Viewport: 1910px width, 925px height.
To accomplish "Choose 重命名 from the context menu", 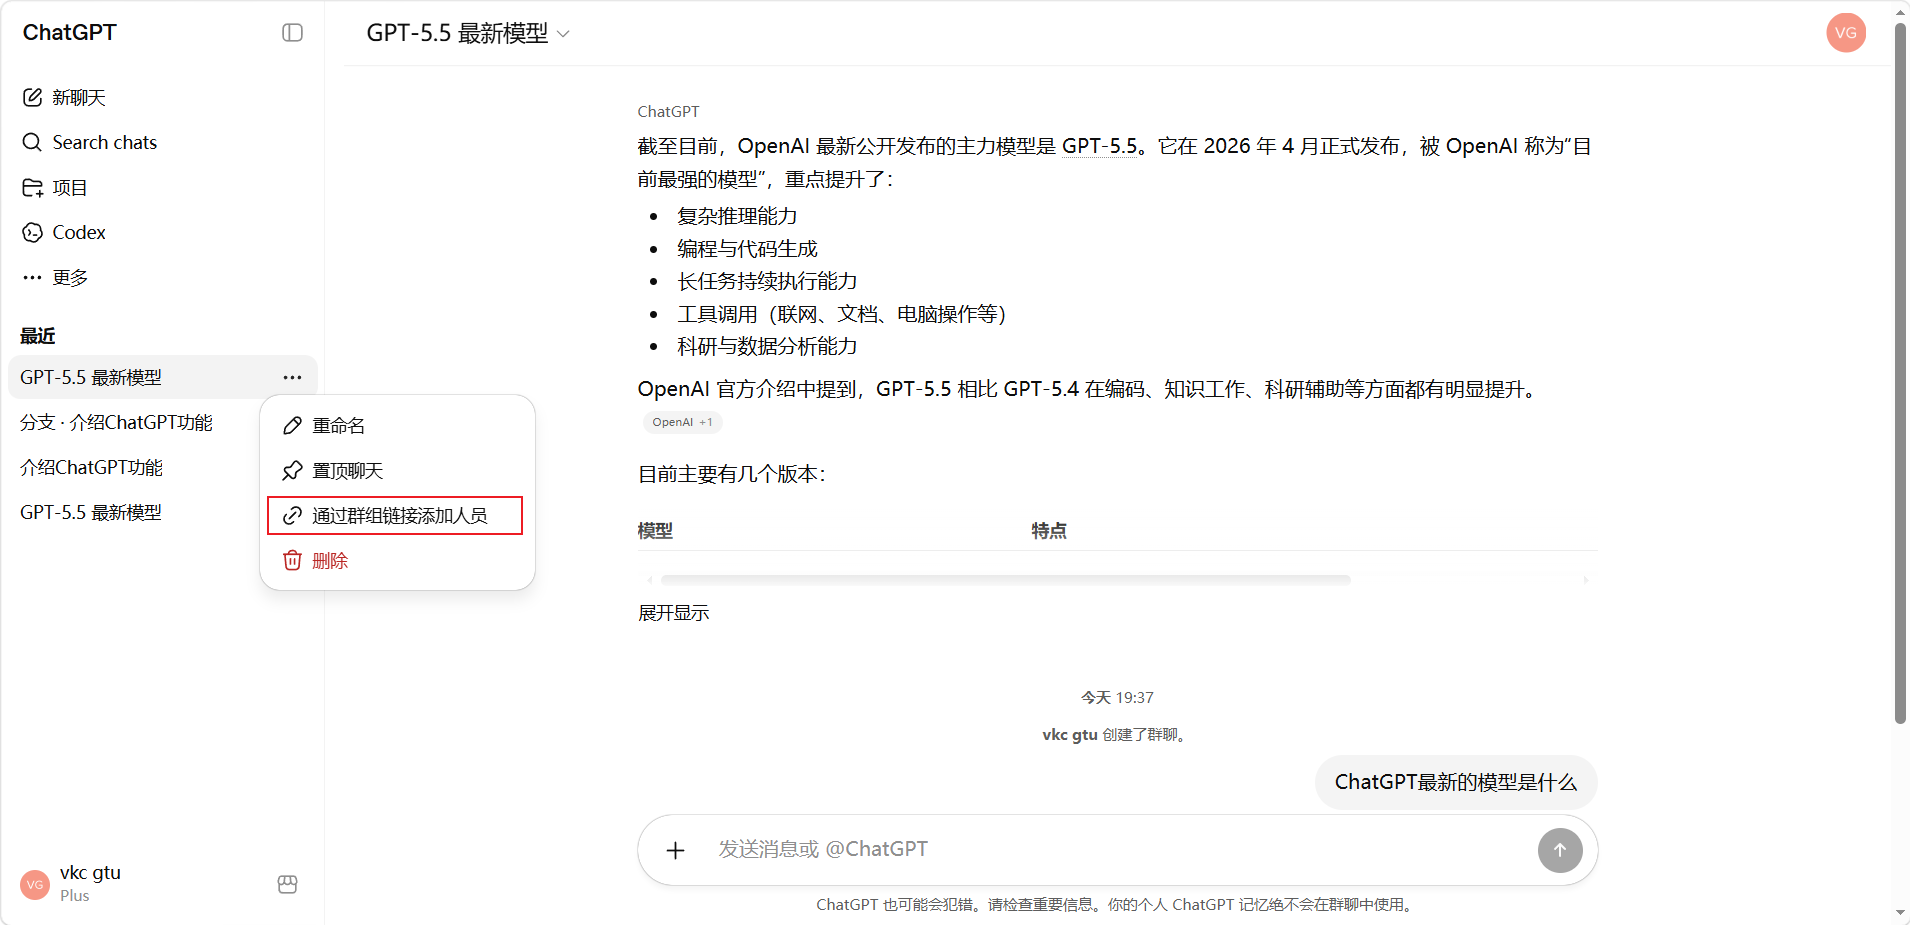I will [396, 426].
